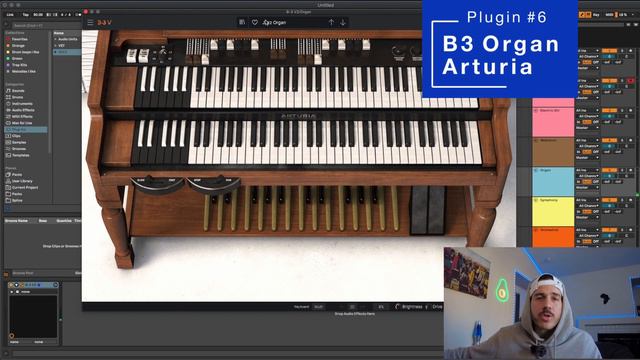Arm the Organ track for recording

tap(631, 170)
